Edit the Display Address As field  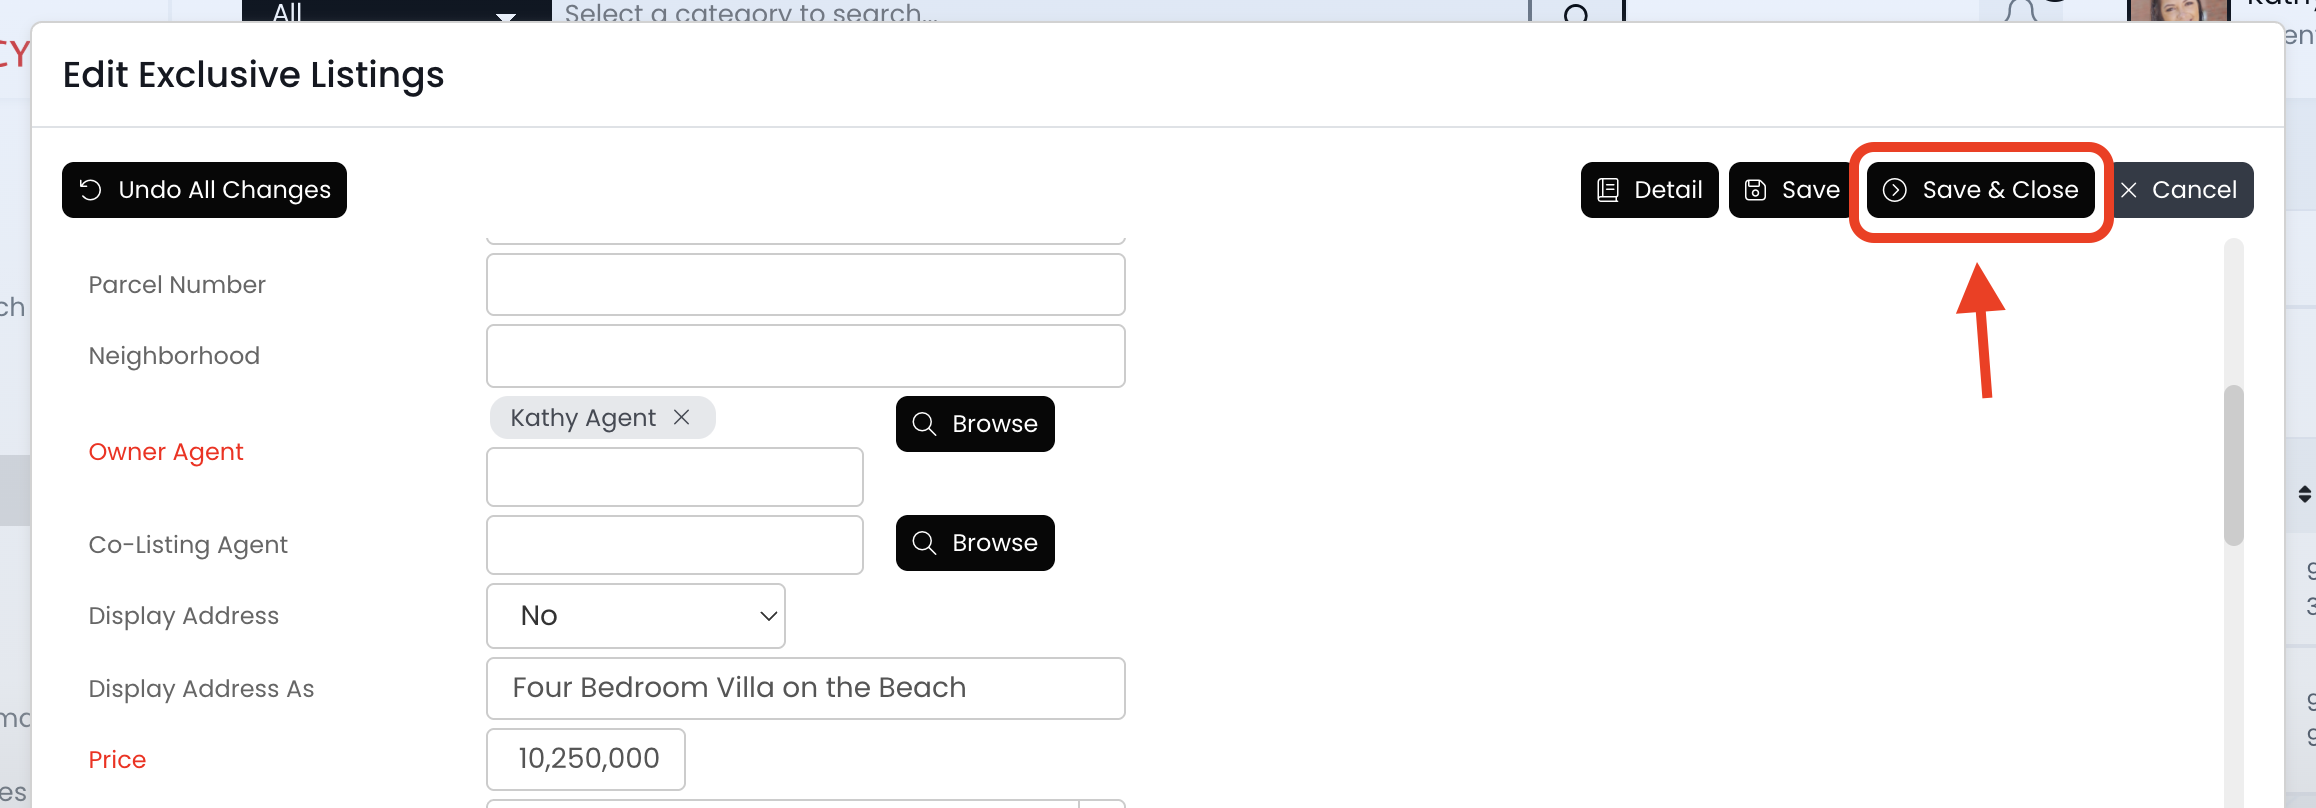(x=805, y=688)
